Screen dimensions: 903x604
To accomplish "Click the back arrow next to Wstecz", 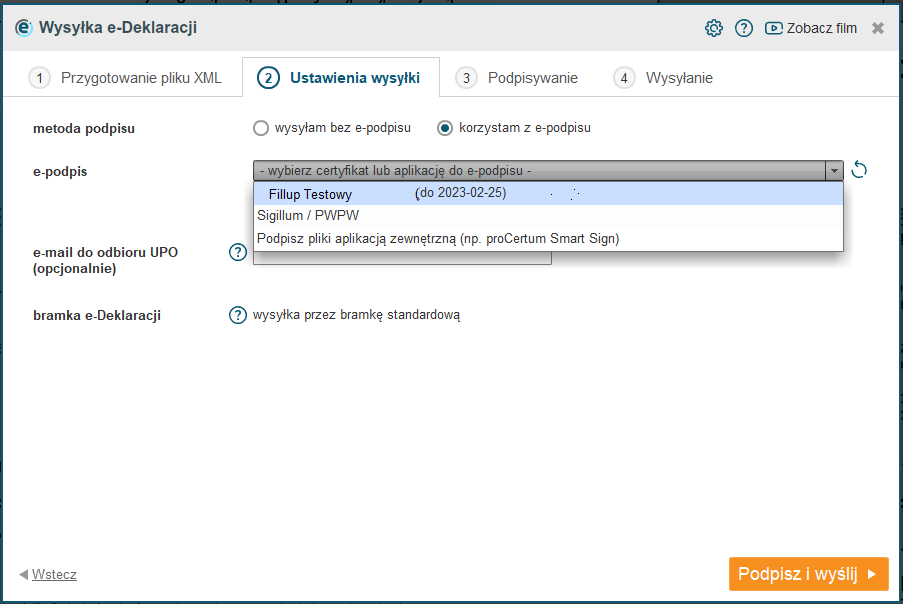I will click(x=24, y=575).
